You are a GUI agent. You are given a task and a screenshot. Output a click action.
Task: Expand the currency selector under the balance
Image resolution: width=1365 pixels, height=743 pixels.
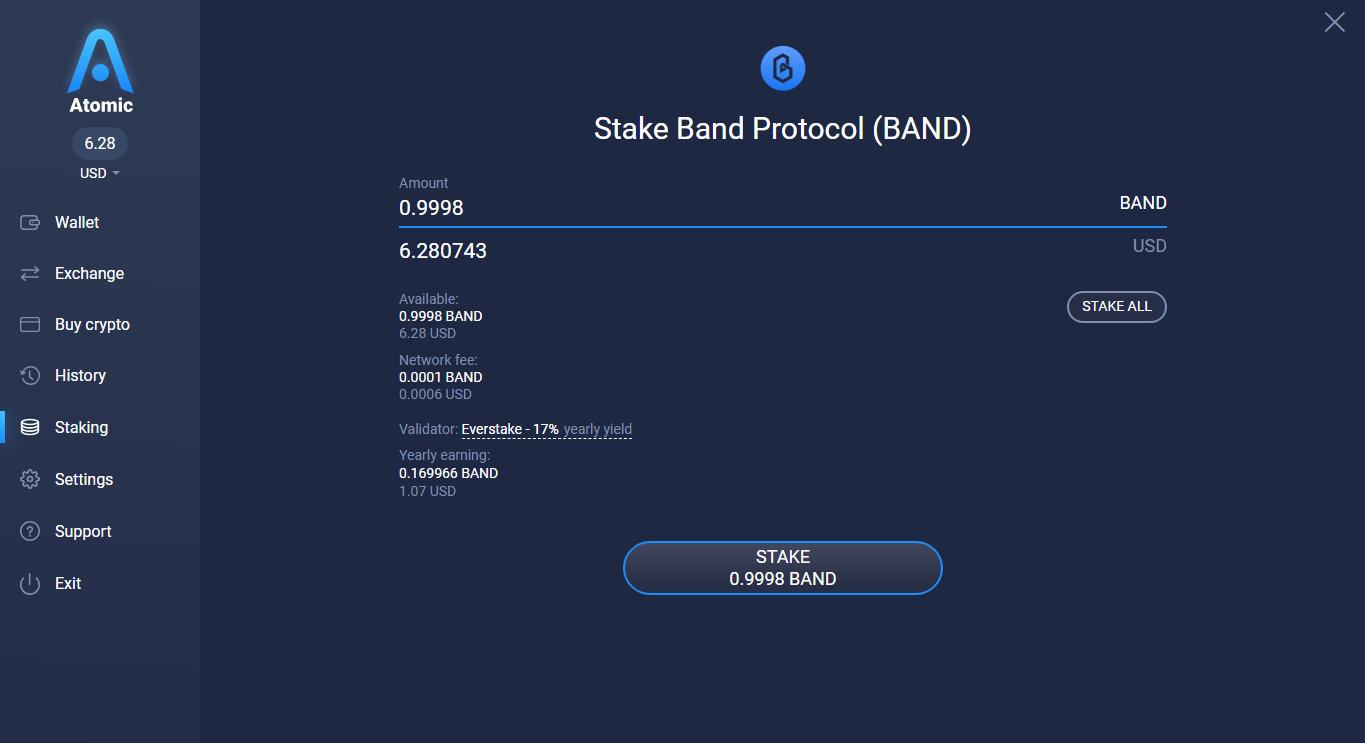[x=99, y=172]
